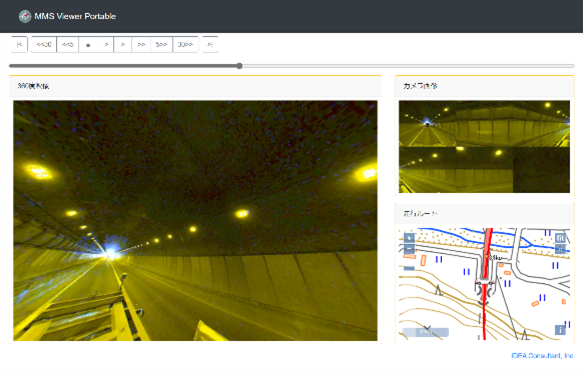Jump to the first frame with |< button

tap(19, 45)
